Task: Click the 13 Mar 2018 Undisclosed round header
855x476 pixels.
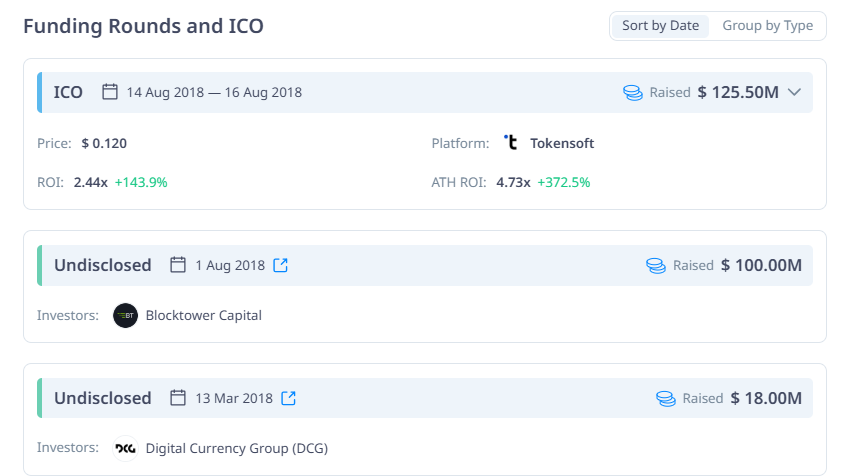Action: [425, 398]
